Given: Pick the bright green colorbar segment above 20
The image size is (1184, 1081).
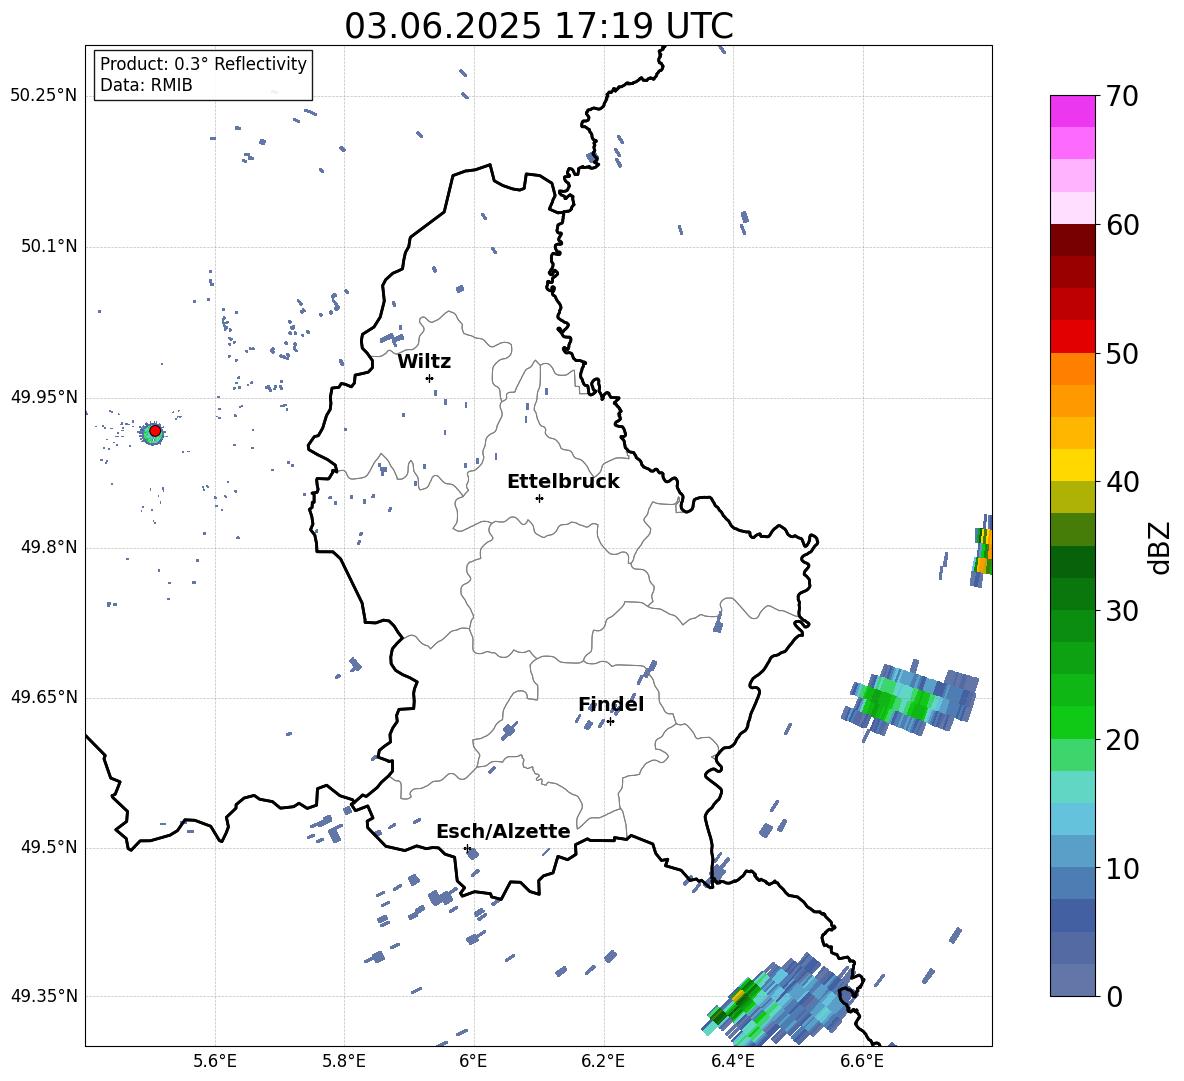Looking at the screenshot, I should (x=1072, y=722).
